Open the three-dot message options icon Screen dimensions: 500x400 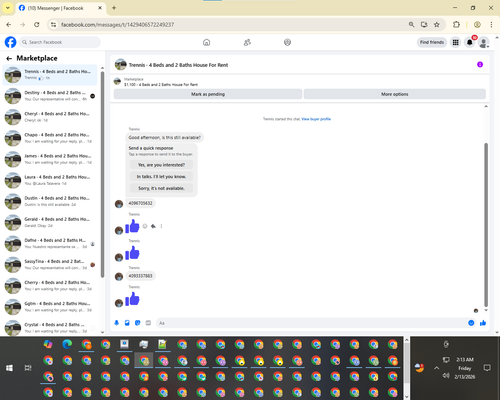(161, 226)
